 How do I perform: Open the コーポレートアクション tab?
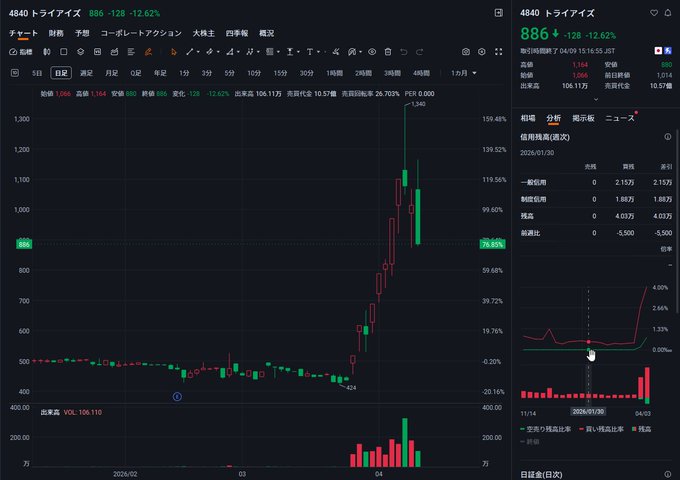tap(141, 33)
